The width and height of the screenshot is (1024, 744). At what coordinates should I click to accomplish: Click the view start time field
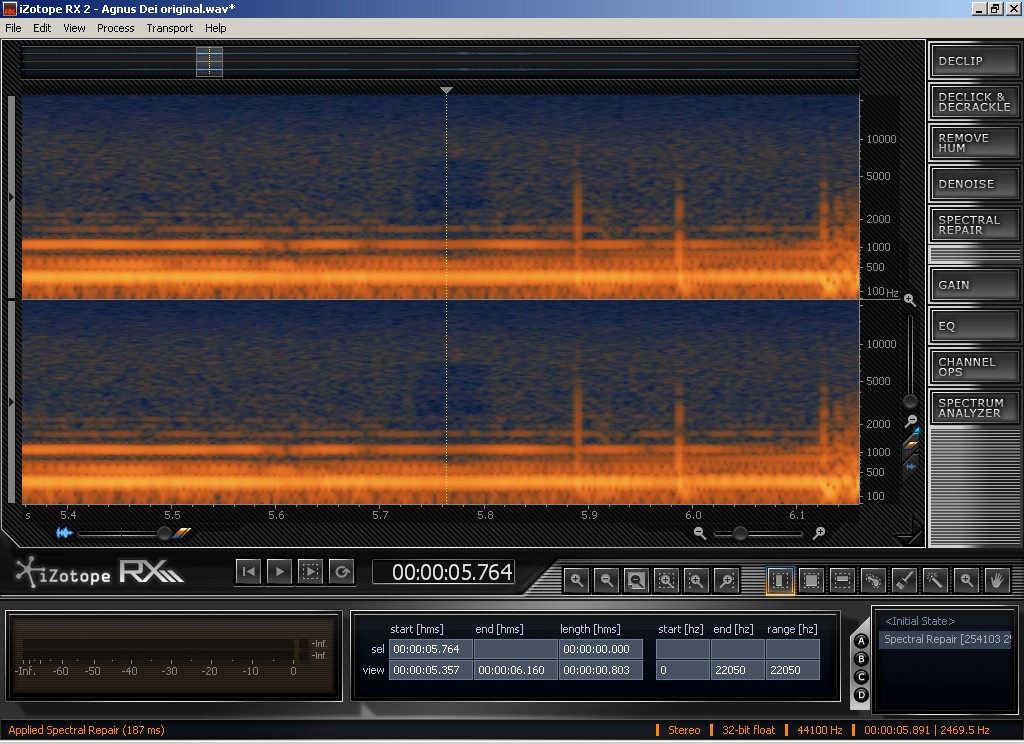[x=431, y=670]
